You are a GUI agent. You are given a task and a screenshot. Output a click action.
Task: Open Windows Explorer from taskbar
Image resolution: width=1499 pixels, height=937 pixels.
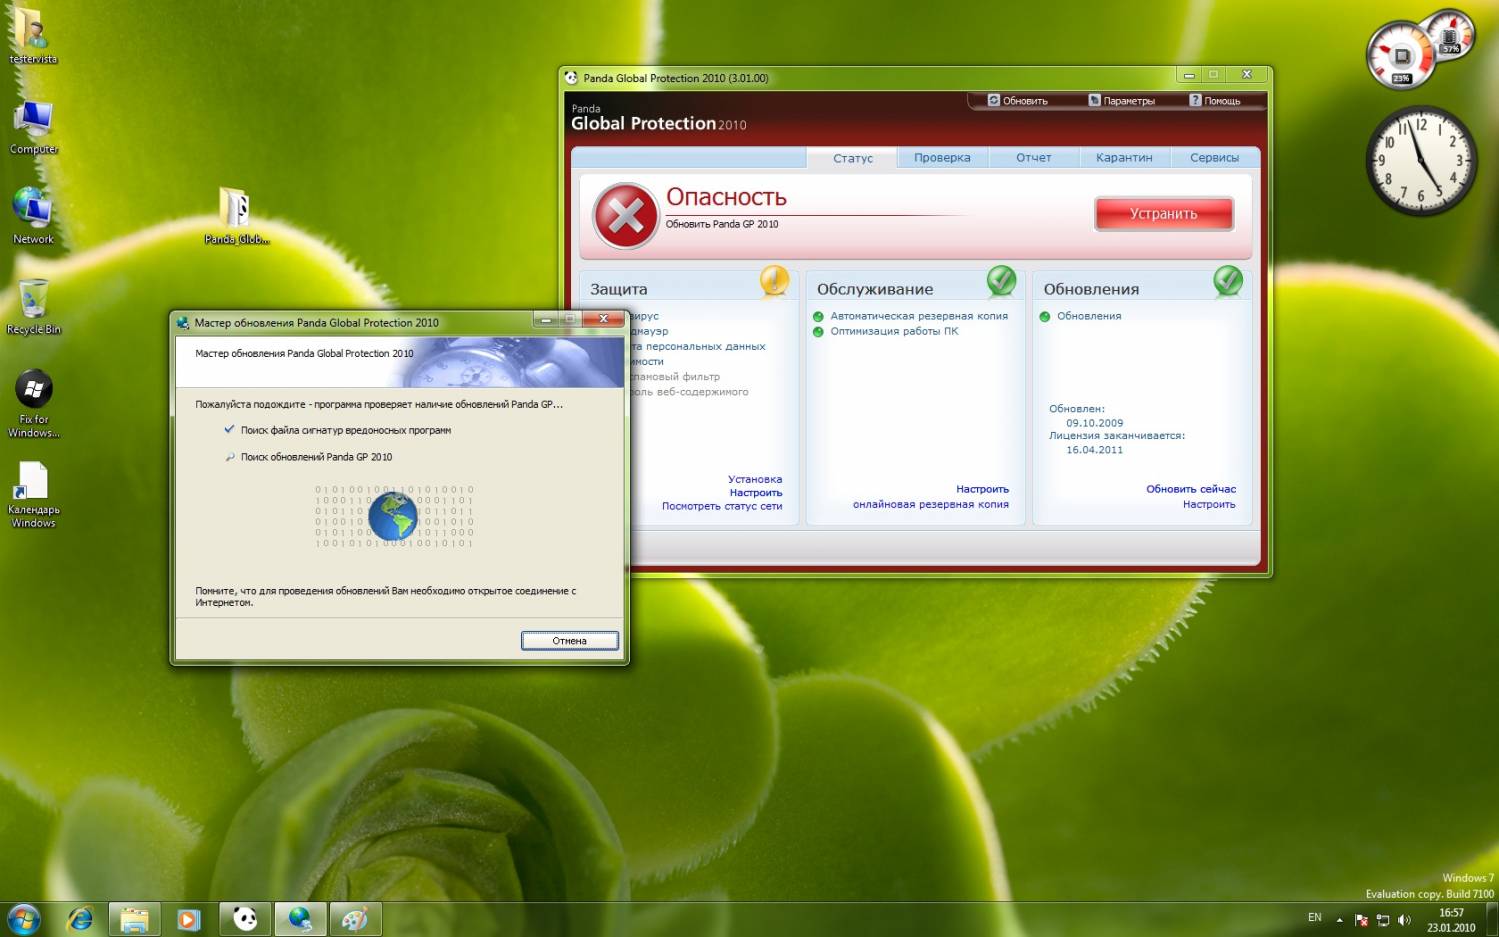pos(134,918)
